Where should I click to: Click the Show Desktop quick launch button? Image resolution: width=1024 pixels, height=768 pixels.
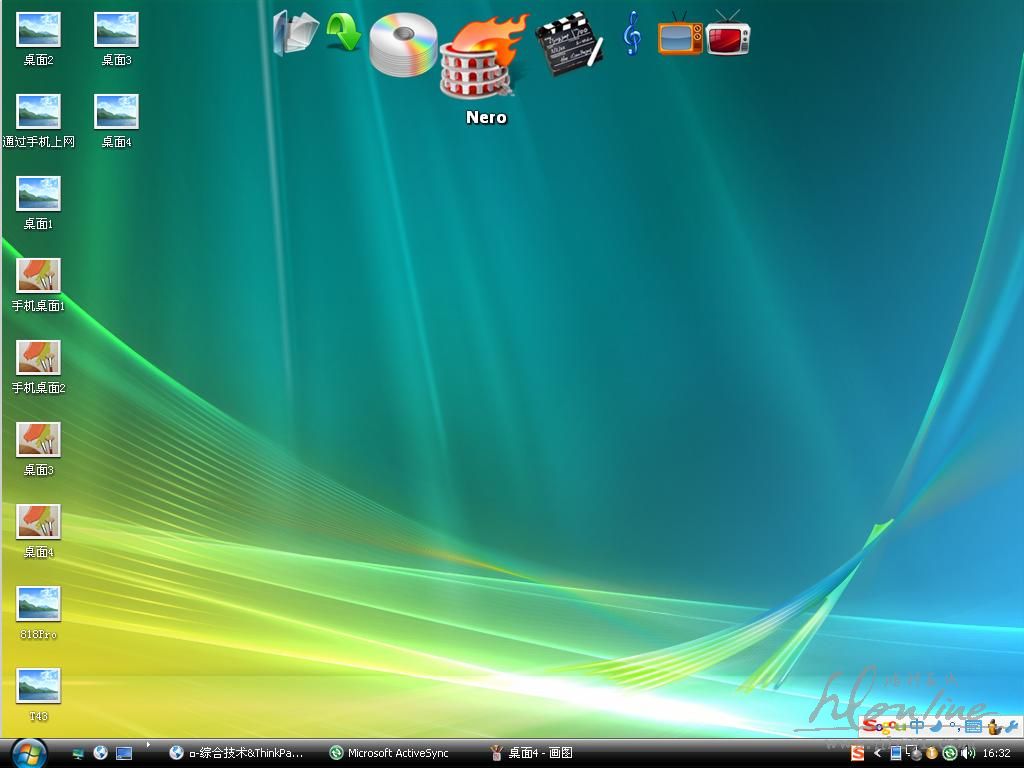coord(124,753)
